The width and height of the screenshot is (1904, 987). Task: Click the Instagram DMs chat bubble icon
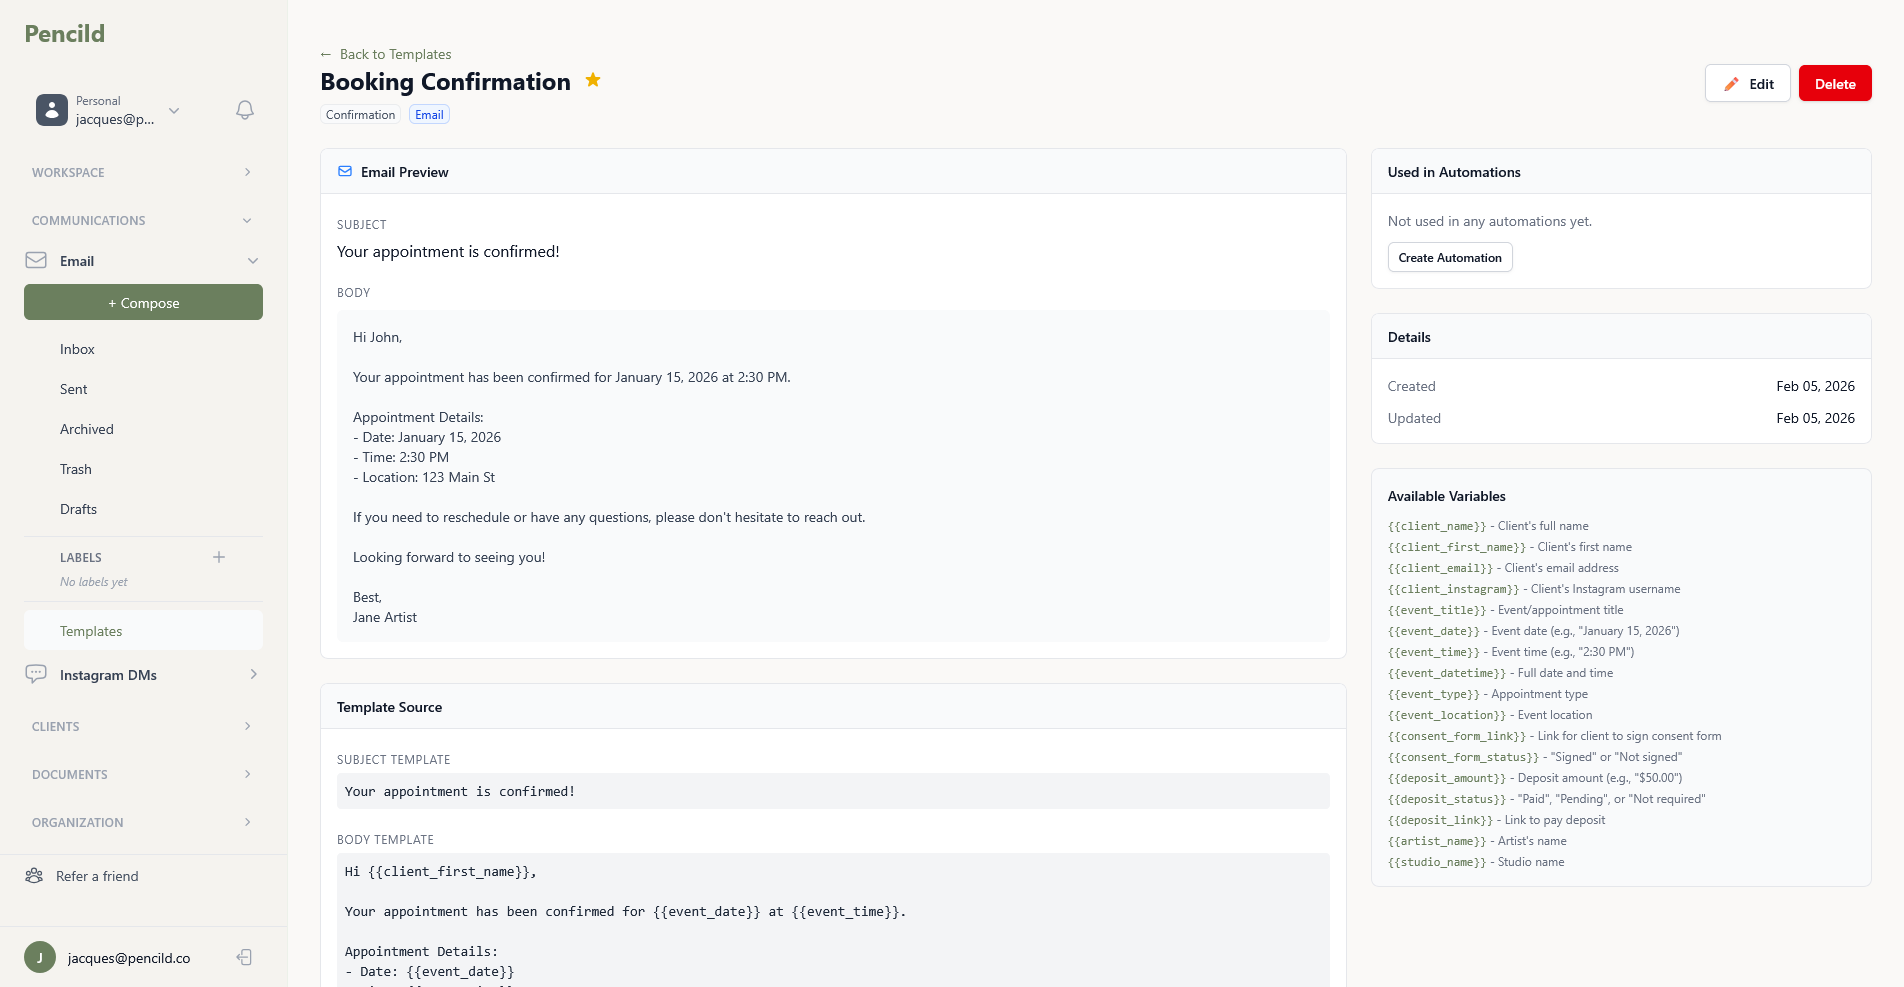coord(36,674)
